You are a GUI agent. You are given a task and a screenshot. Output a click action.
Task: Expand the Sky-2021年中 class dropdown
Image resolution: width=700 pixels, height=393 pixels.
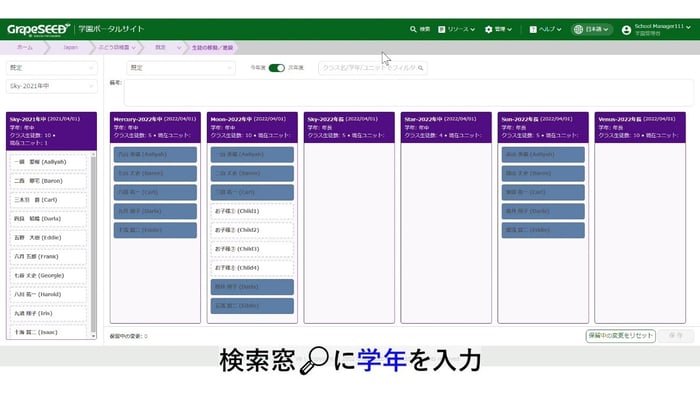click(51, 86)
